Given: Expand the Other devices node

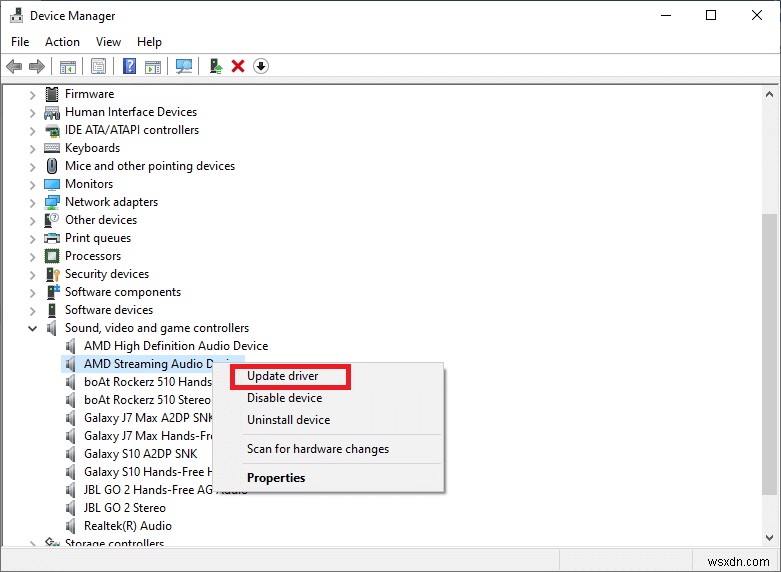Looking at the screenshot, I should (32, 220).
